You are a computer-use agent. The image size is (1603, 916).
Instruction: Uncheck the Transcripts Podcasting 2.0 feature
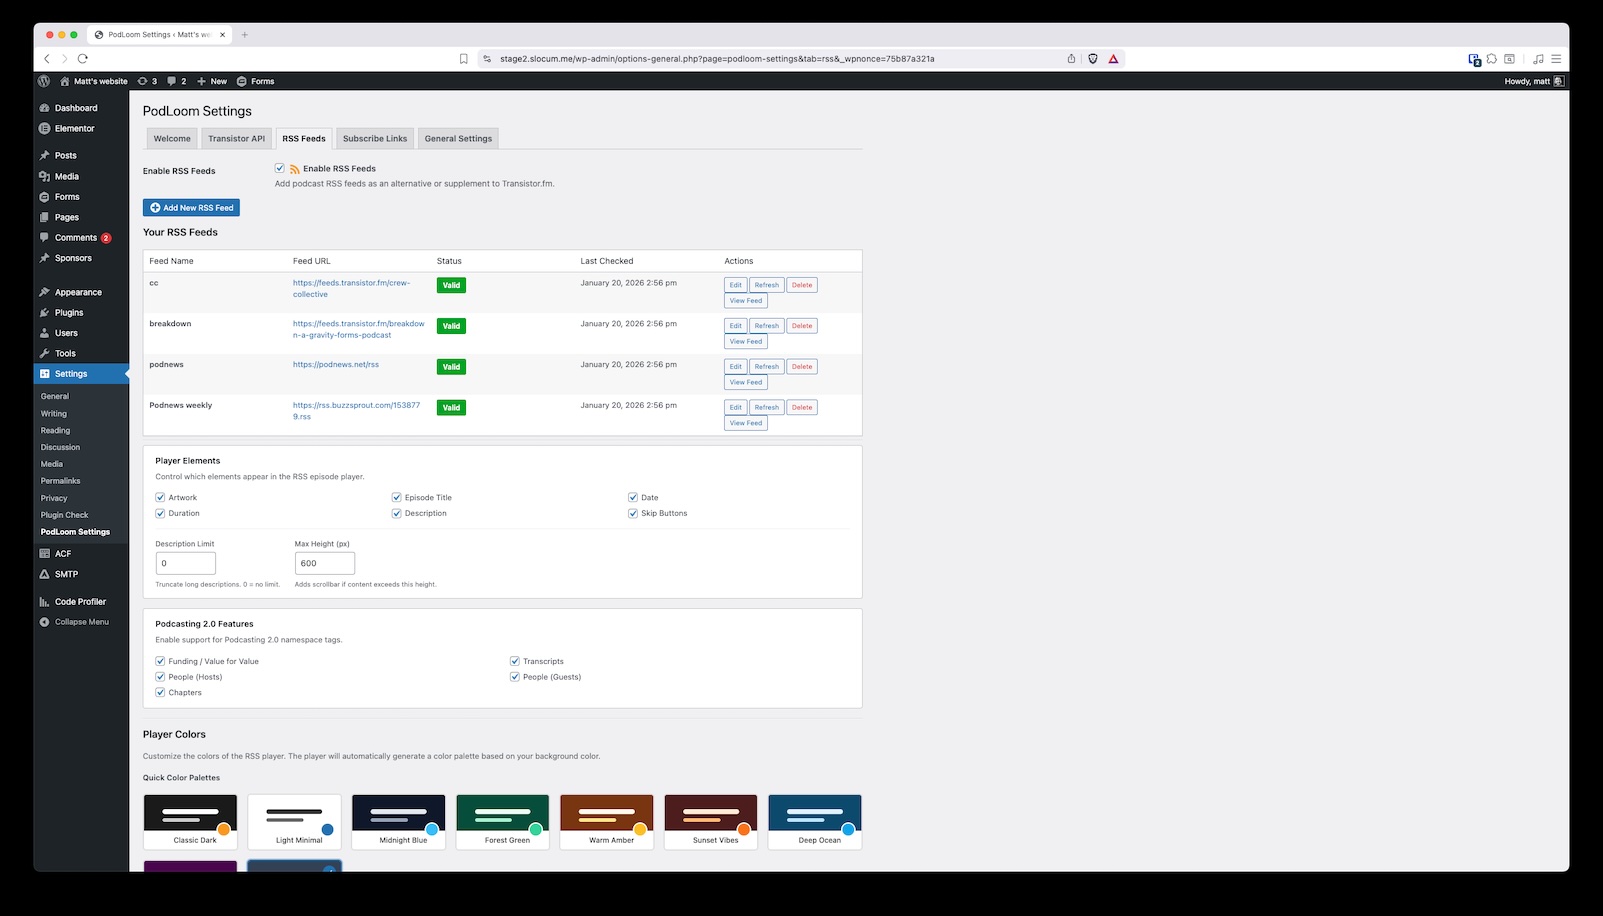(x=516, y=661)
